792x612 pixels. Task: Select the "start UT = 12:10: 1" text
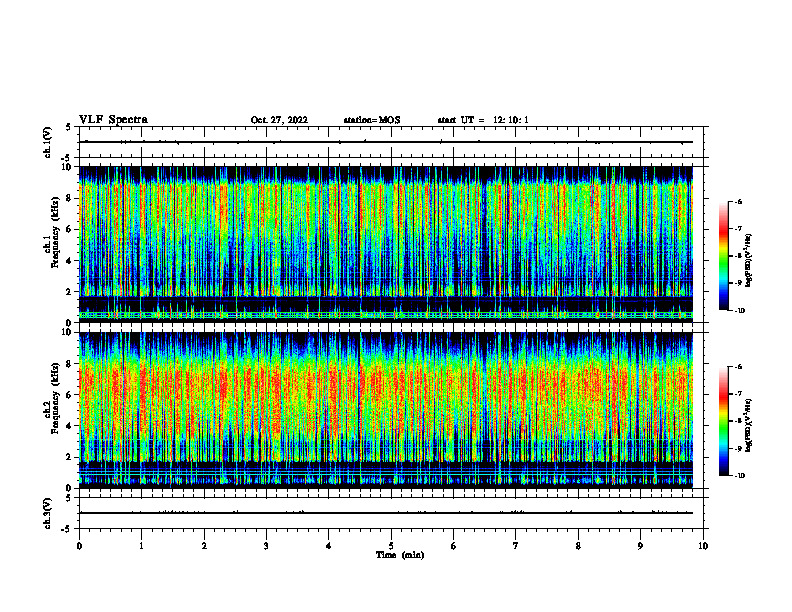coord(483,120)
